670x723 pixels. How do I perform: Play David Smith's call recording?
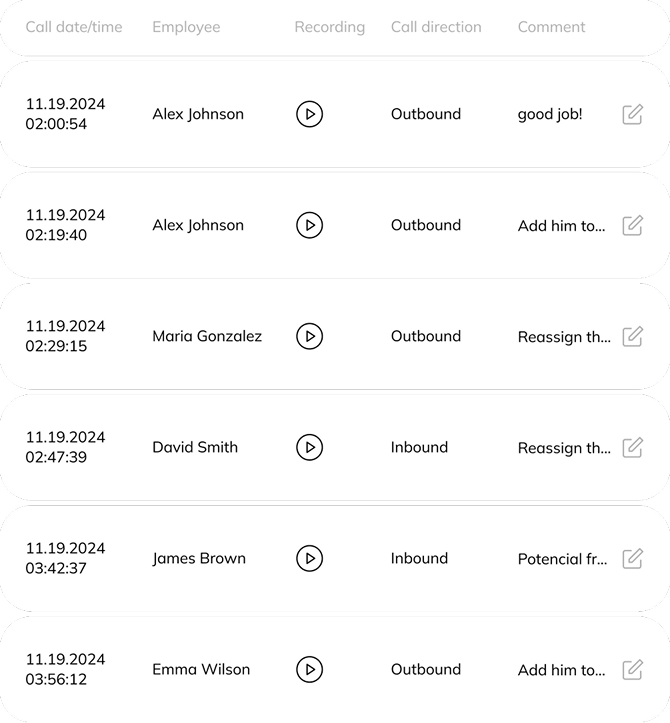(x=309, y=447)
